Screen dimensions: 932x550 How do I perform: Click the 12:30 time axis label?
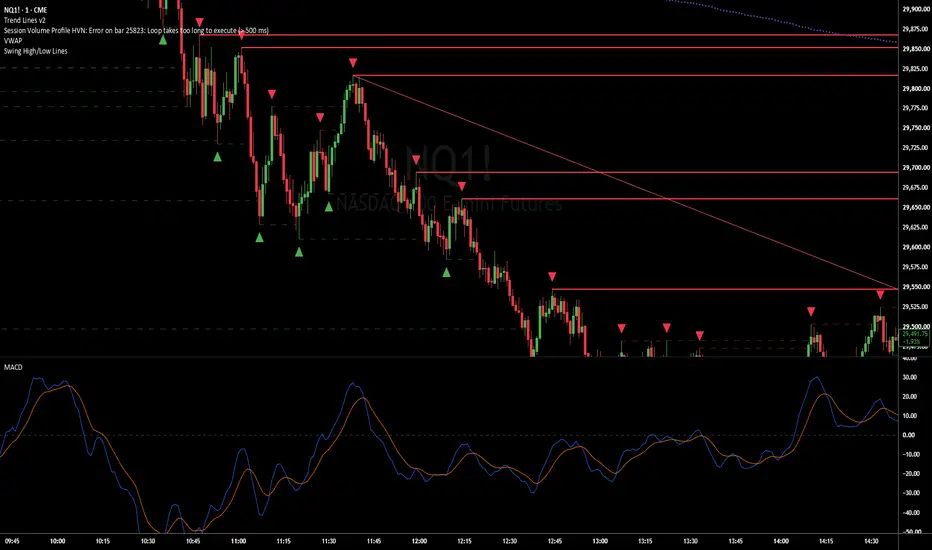tap(509, 542)
